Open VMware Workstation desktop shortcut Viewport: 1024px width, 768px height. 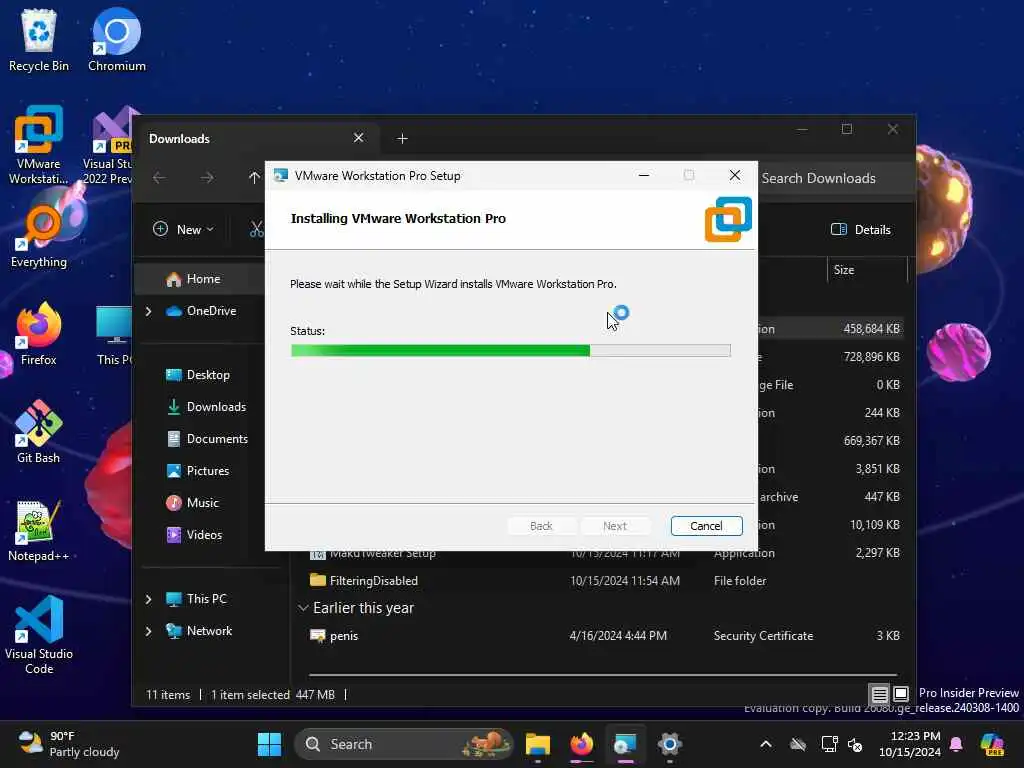point(39,145)
